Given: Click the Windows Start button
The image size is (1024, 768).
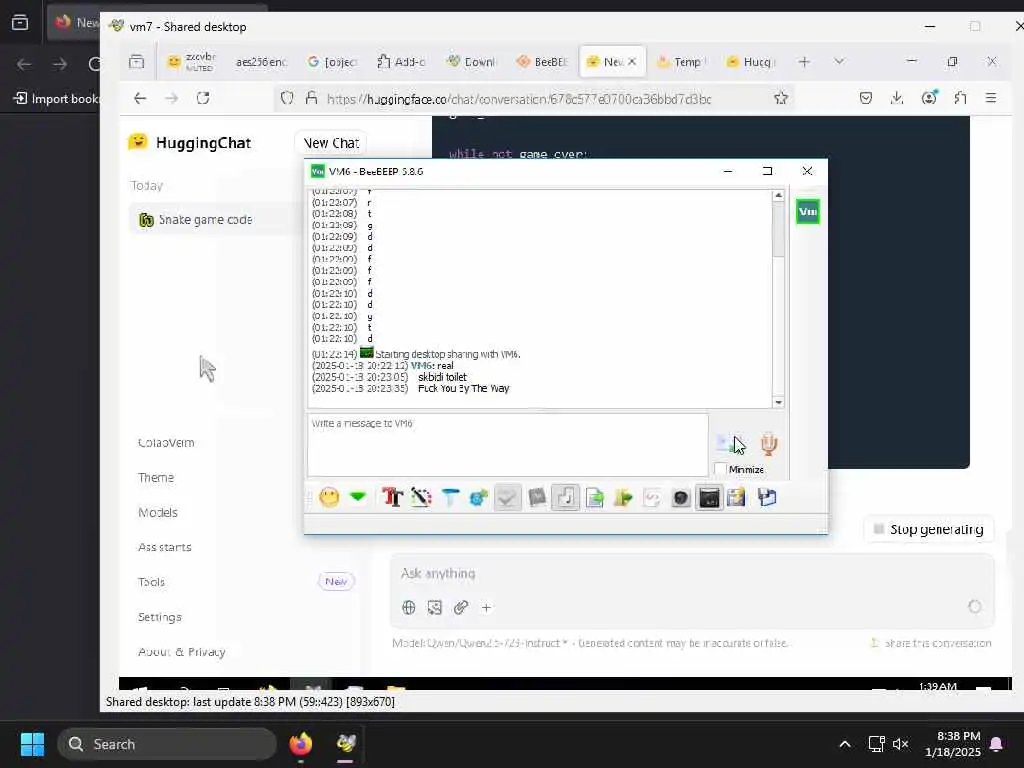Looking at the screenshot, I should pos(32,744).
